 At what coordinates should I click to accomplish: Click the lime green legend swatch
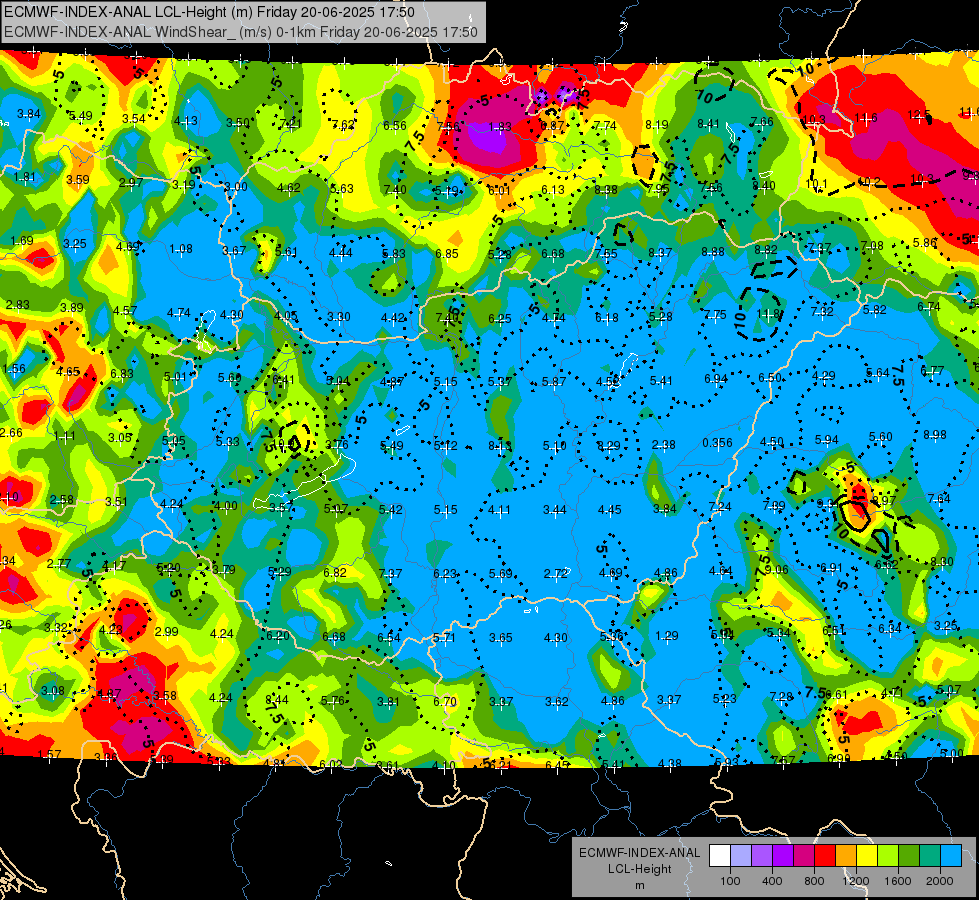[888, 856]
